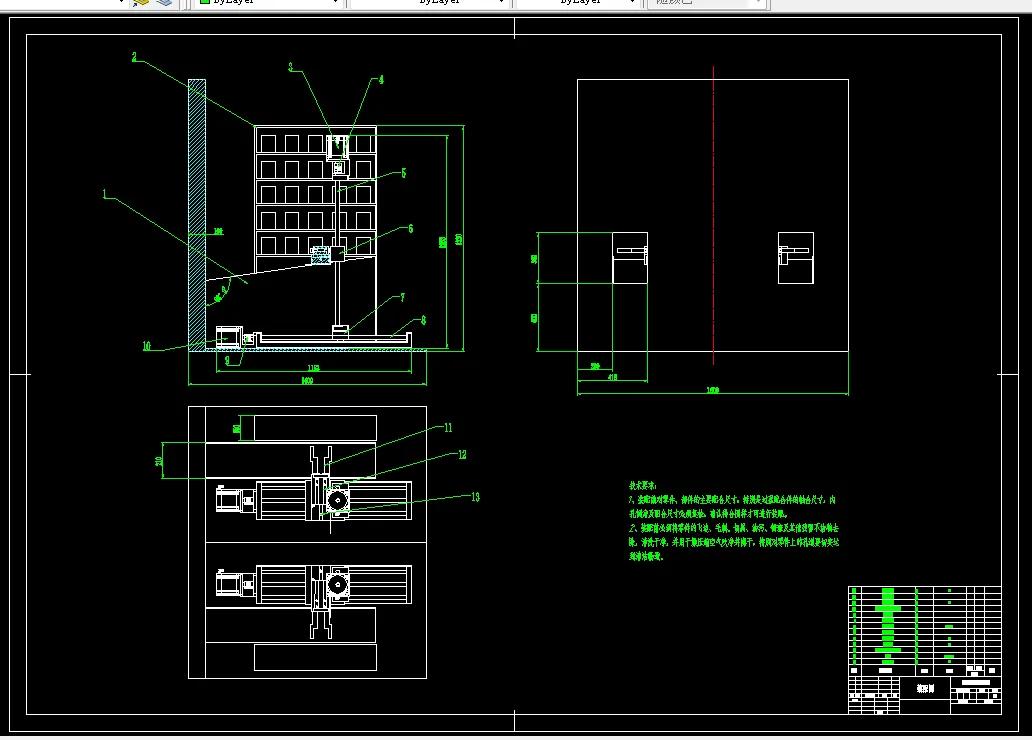Select part balloon number 2
This screenshot has width=1032, height=740.
pyautogui.click(x=134, y=57)
